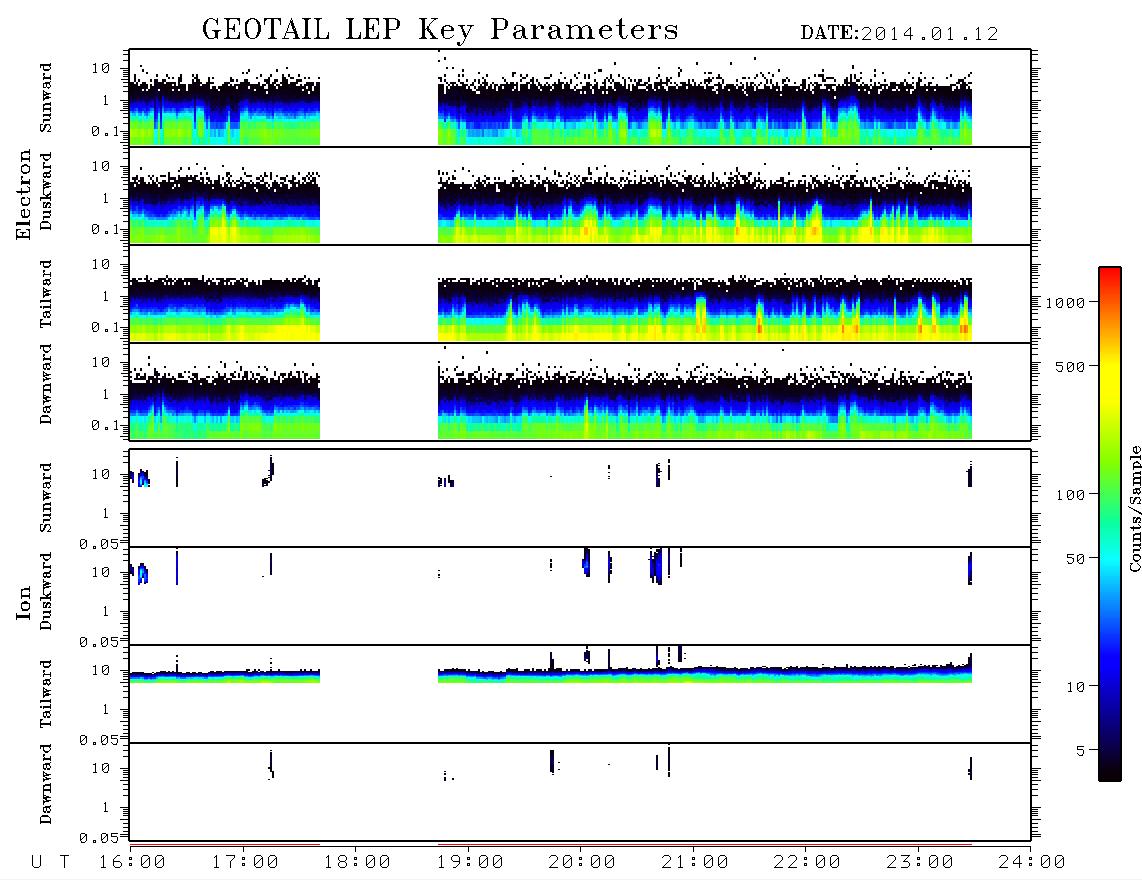Select the Electron Dawnward panel label
Screen dimensions: 1142x880
pyautogui.click(x=46, y=384)
